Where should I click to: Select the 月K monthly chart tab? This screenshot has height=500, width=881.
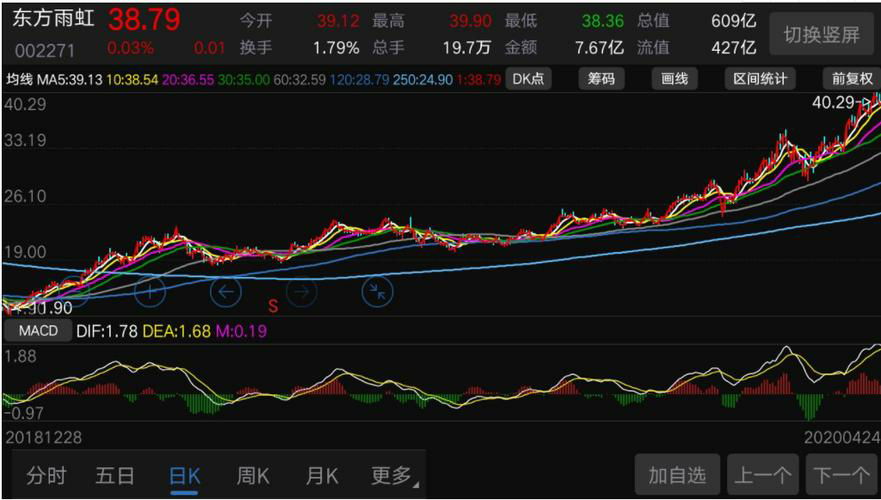322,476
